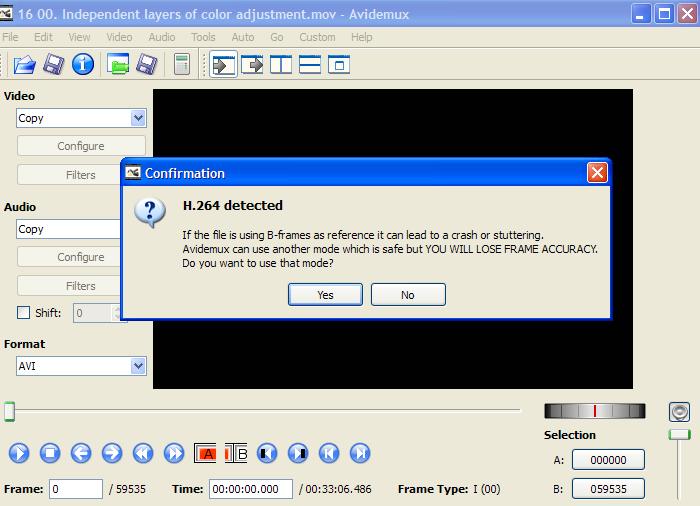Select the side-by-side preview icon
700x506 pixels.
tap(281, 65)
